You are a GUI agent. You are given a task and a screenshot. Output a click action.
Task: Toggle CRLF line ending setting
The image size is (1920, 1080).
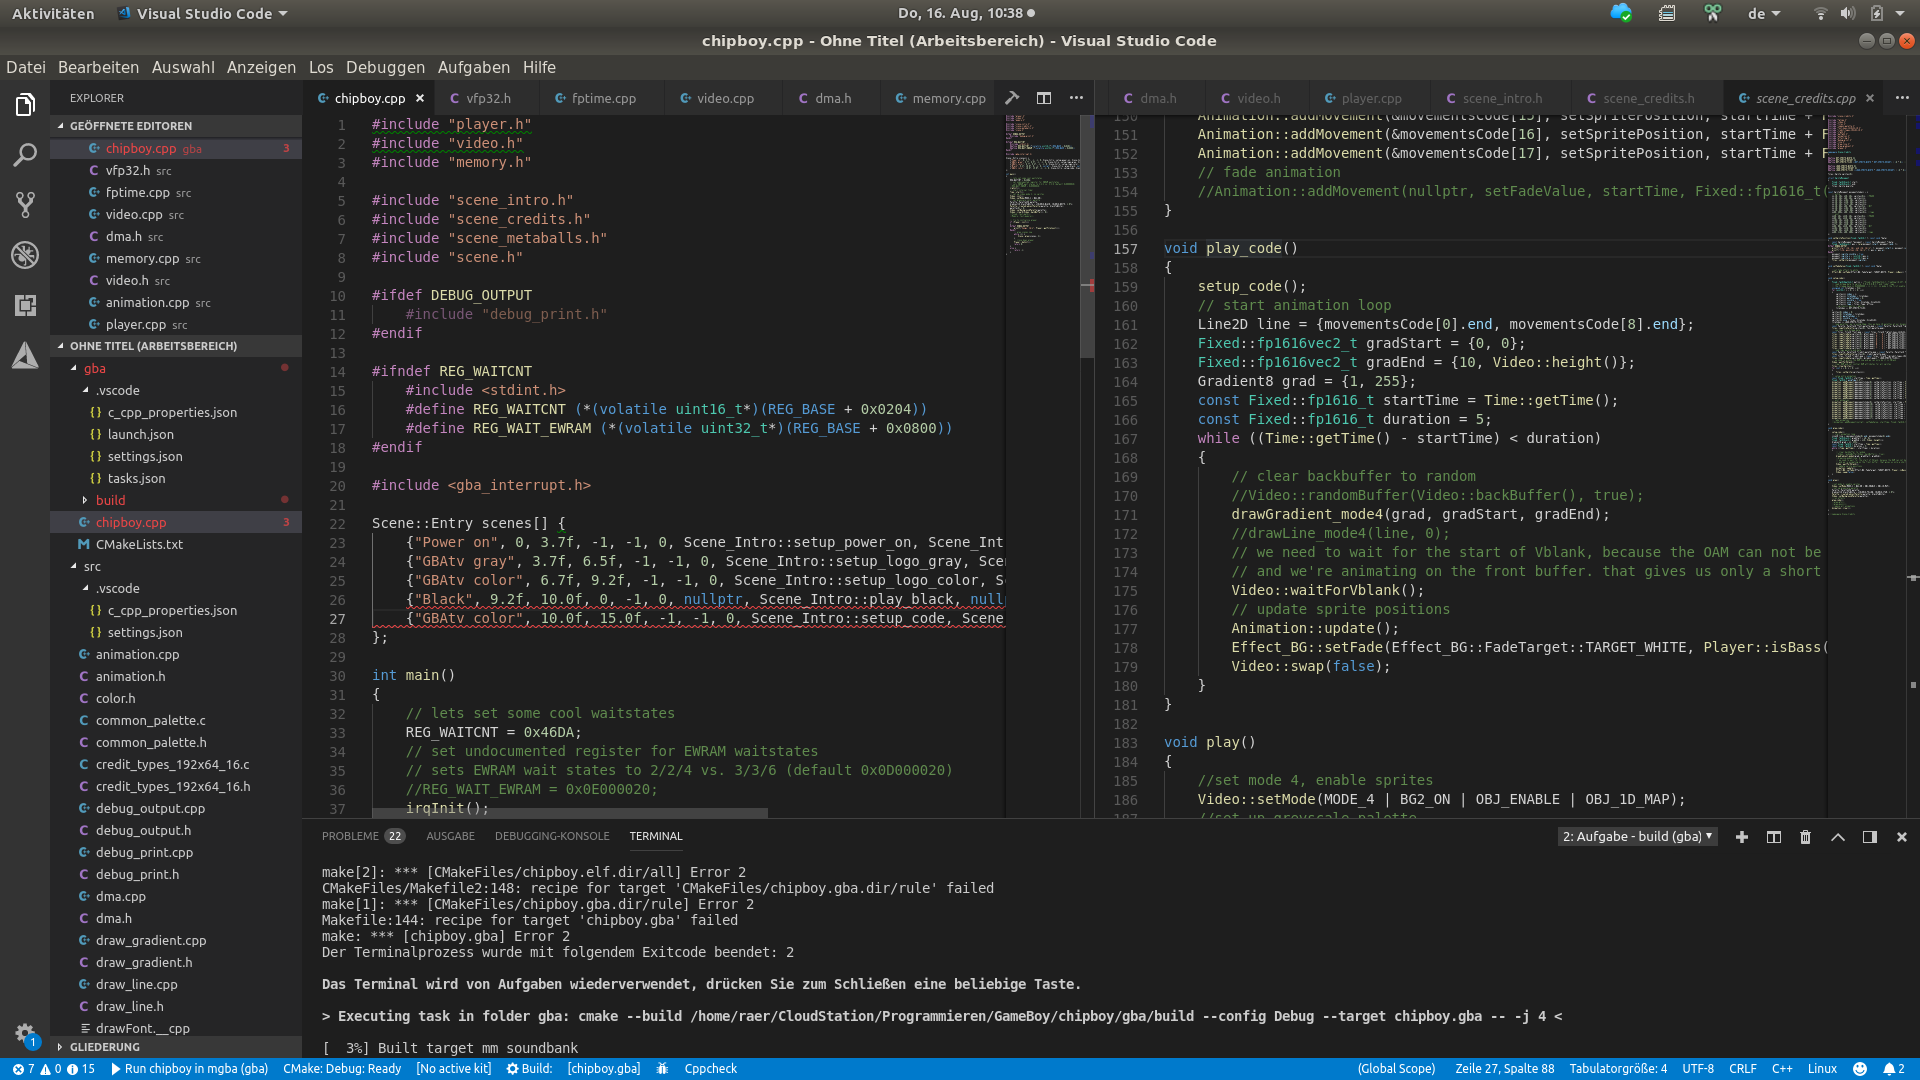[1742, 1068]
